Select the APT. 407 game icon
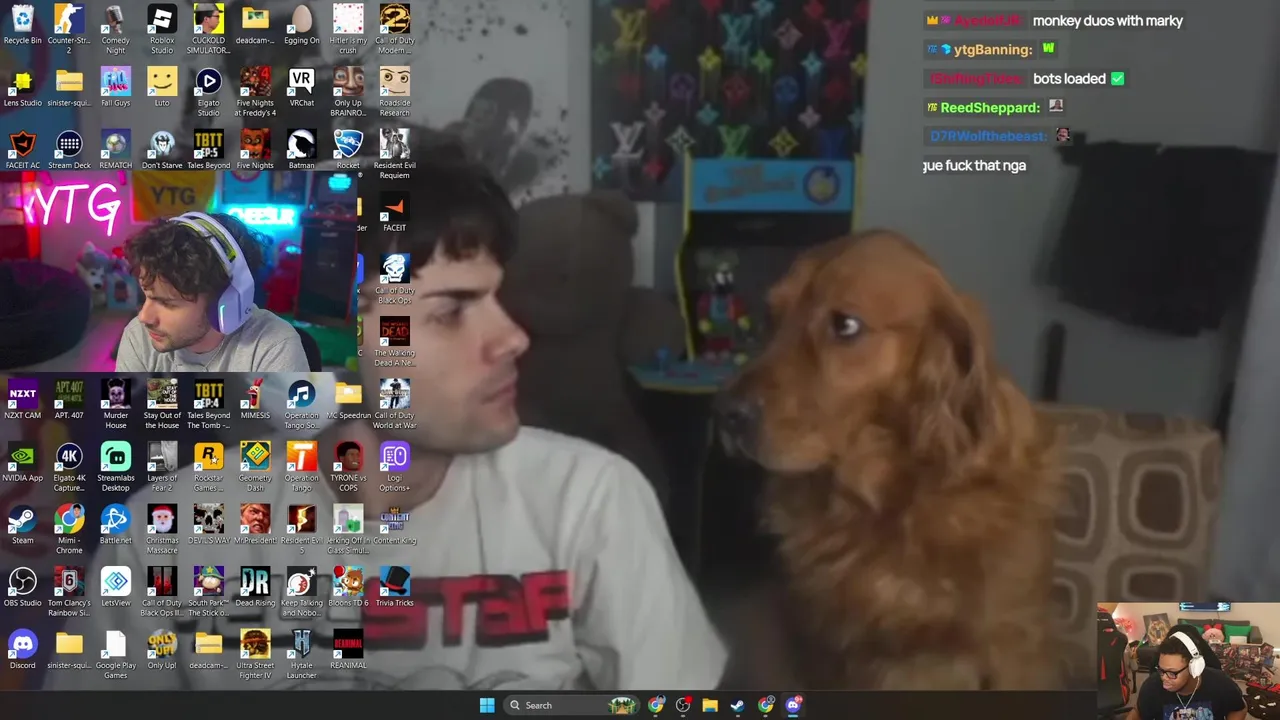1280x720 pixels. point(69,400)
